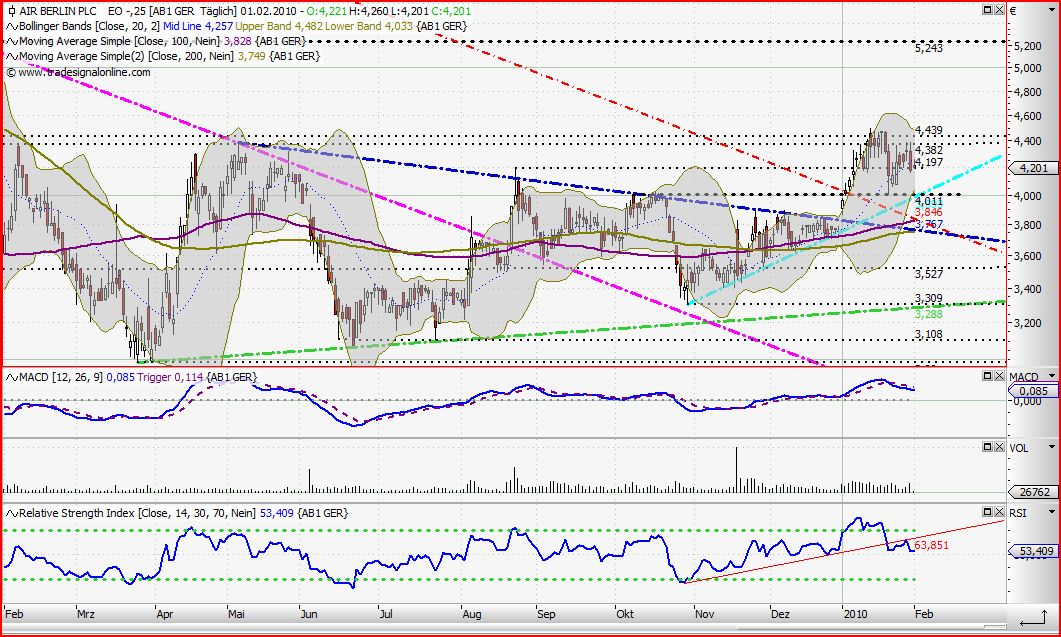Screen dimensions: 1061x637
Task: Select the Relative Strength Index legend text
Action: click(137, 513)
